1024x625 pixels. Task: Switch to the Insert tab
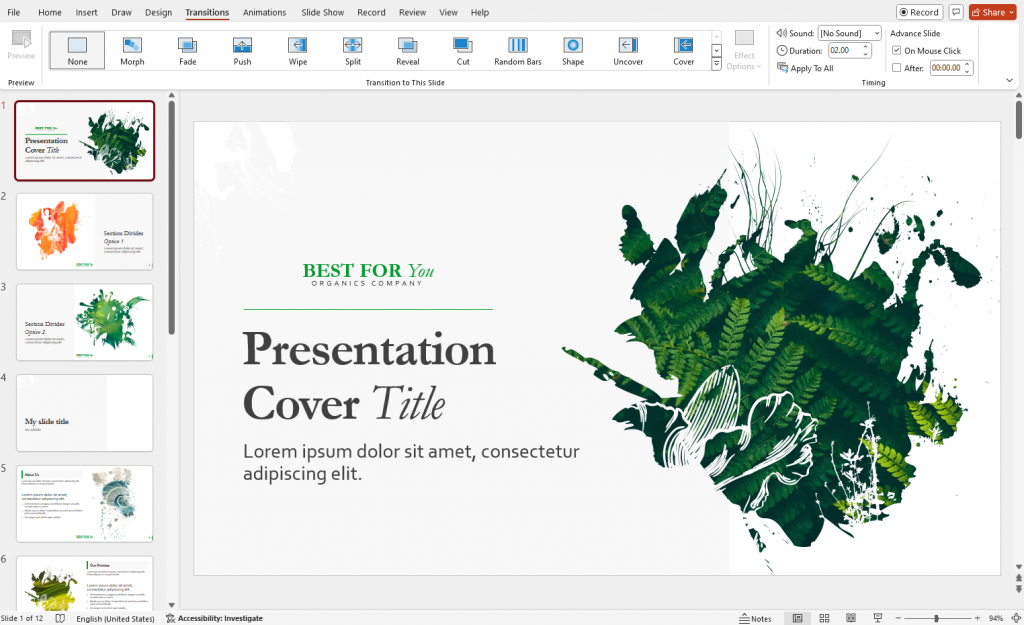click(x=86, y=12)
